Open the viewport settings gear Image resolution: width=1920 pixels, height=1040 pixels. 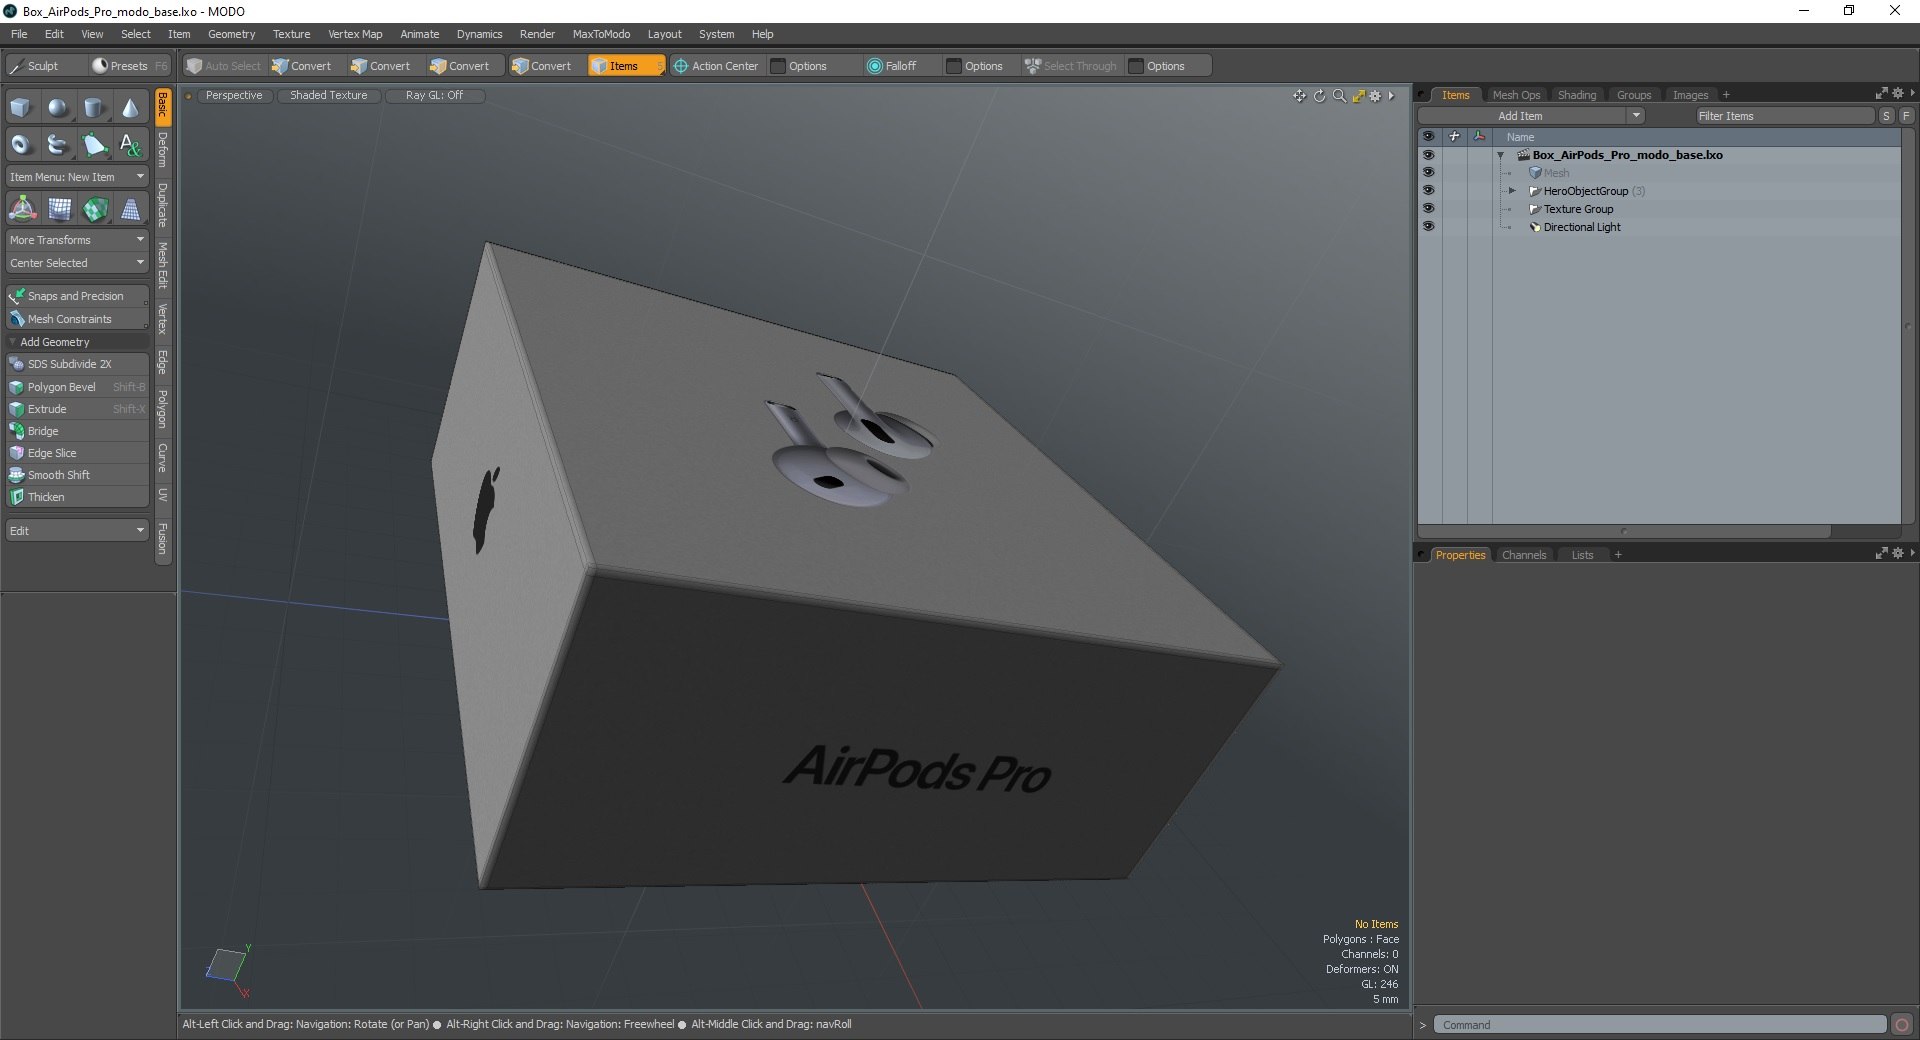1375,96
